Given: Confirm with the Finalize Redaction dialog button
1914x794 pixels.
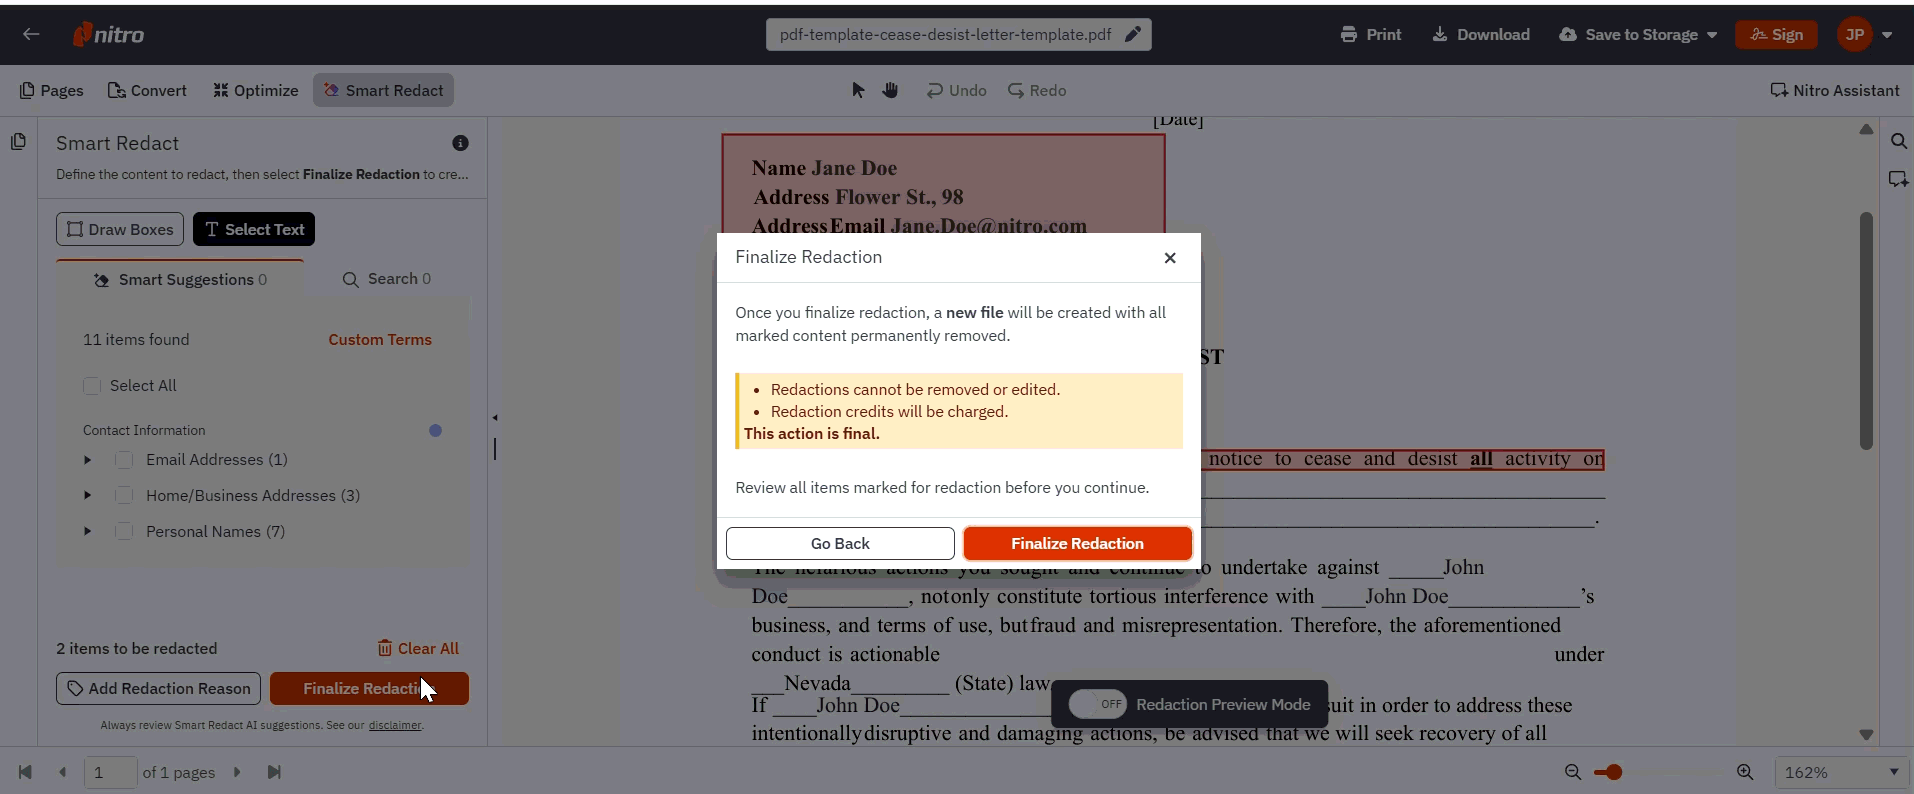Looking at the screenshot, I should 1077,543.
